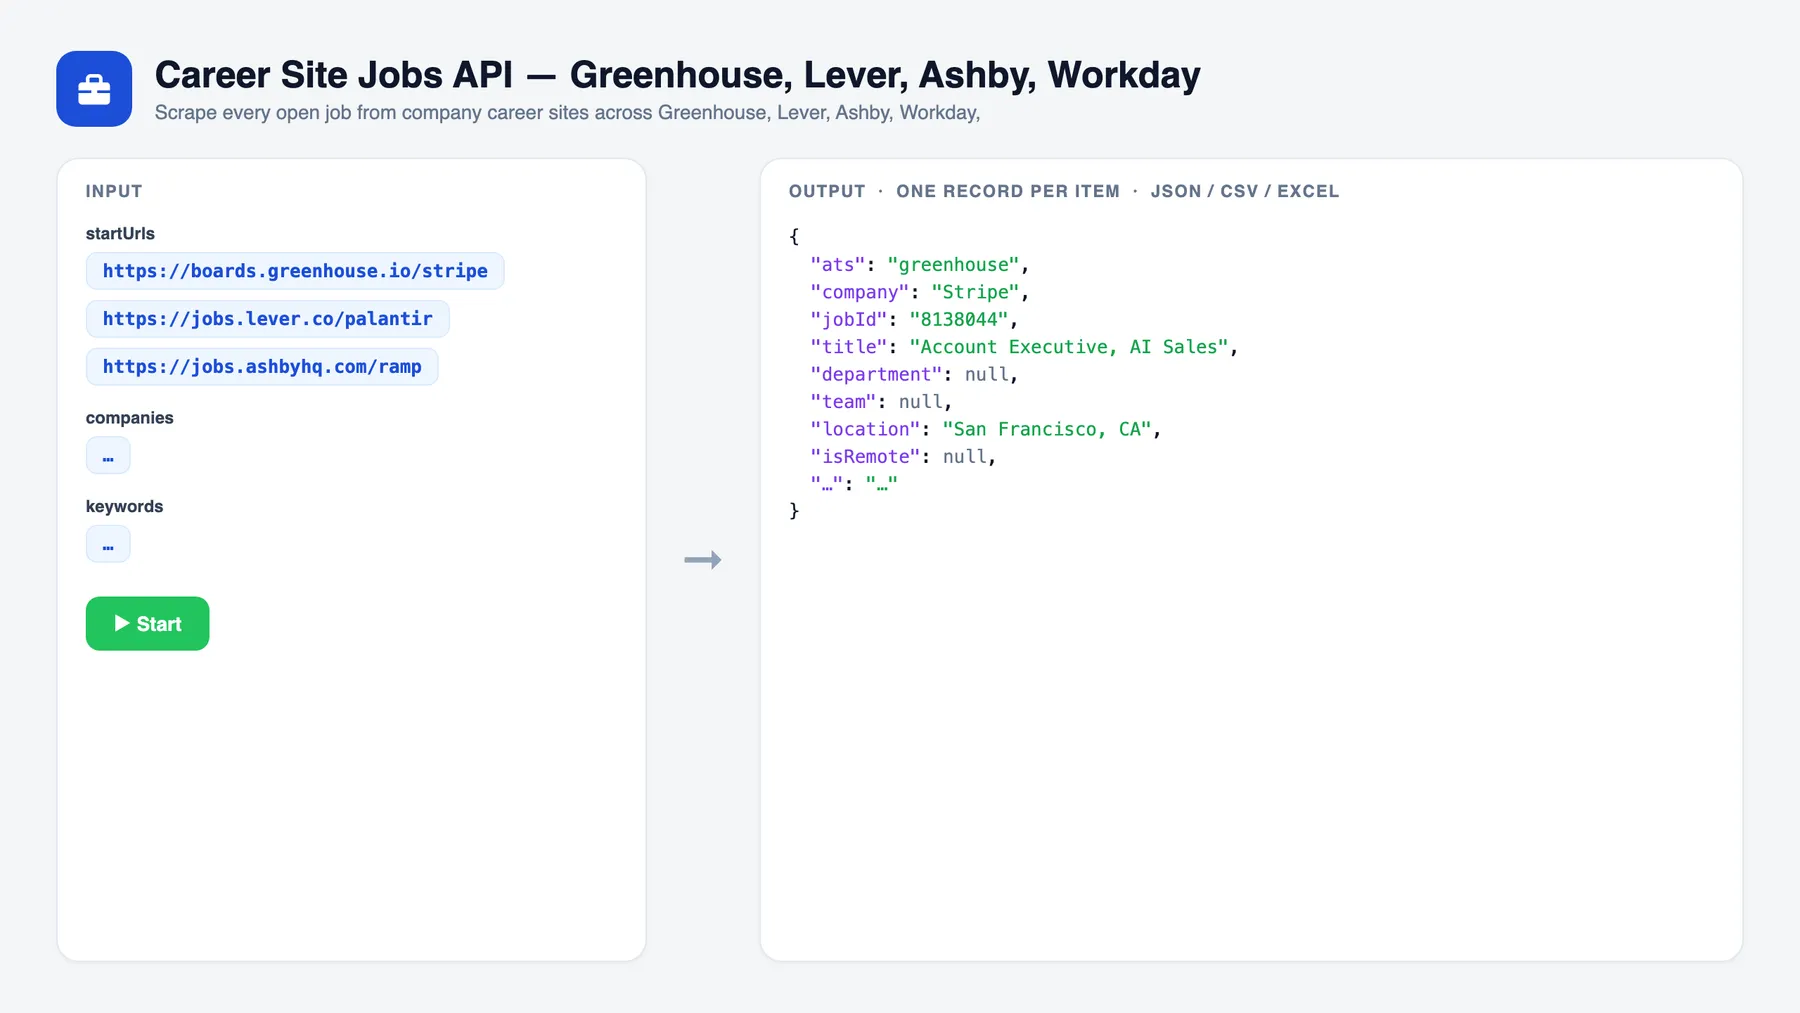Click the "team": null line
This screenshot has height=1013, width=1800.
click(881, 402)
